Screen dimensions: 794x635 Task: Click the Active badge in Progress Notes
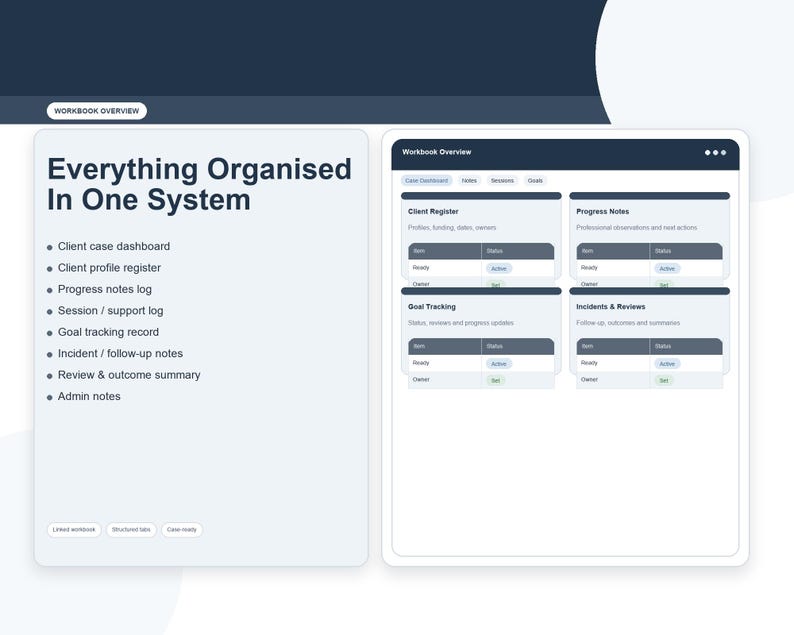(x=667, y=269)
